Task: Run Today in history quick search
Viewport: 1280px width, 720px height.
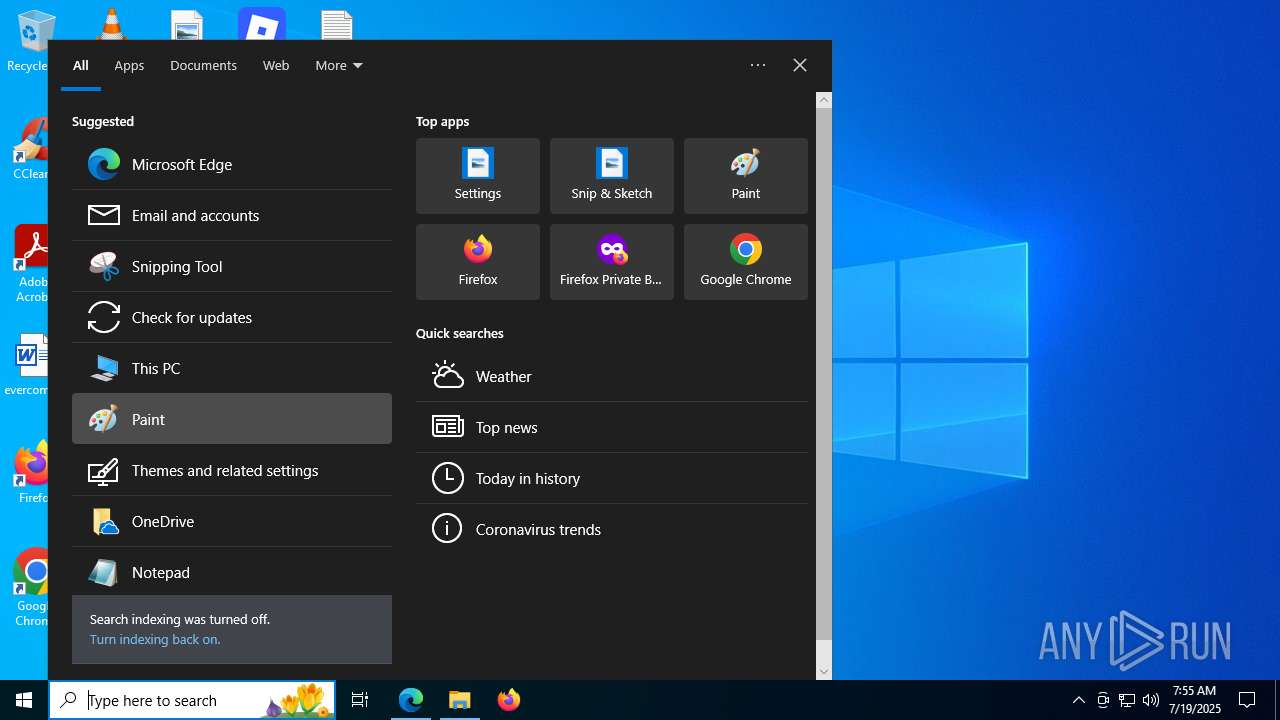Action: (612, 478)
